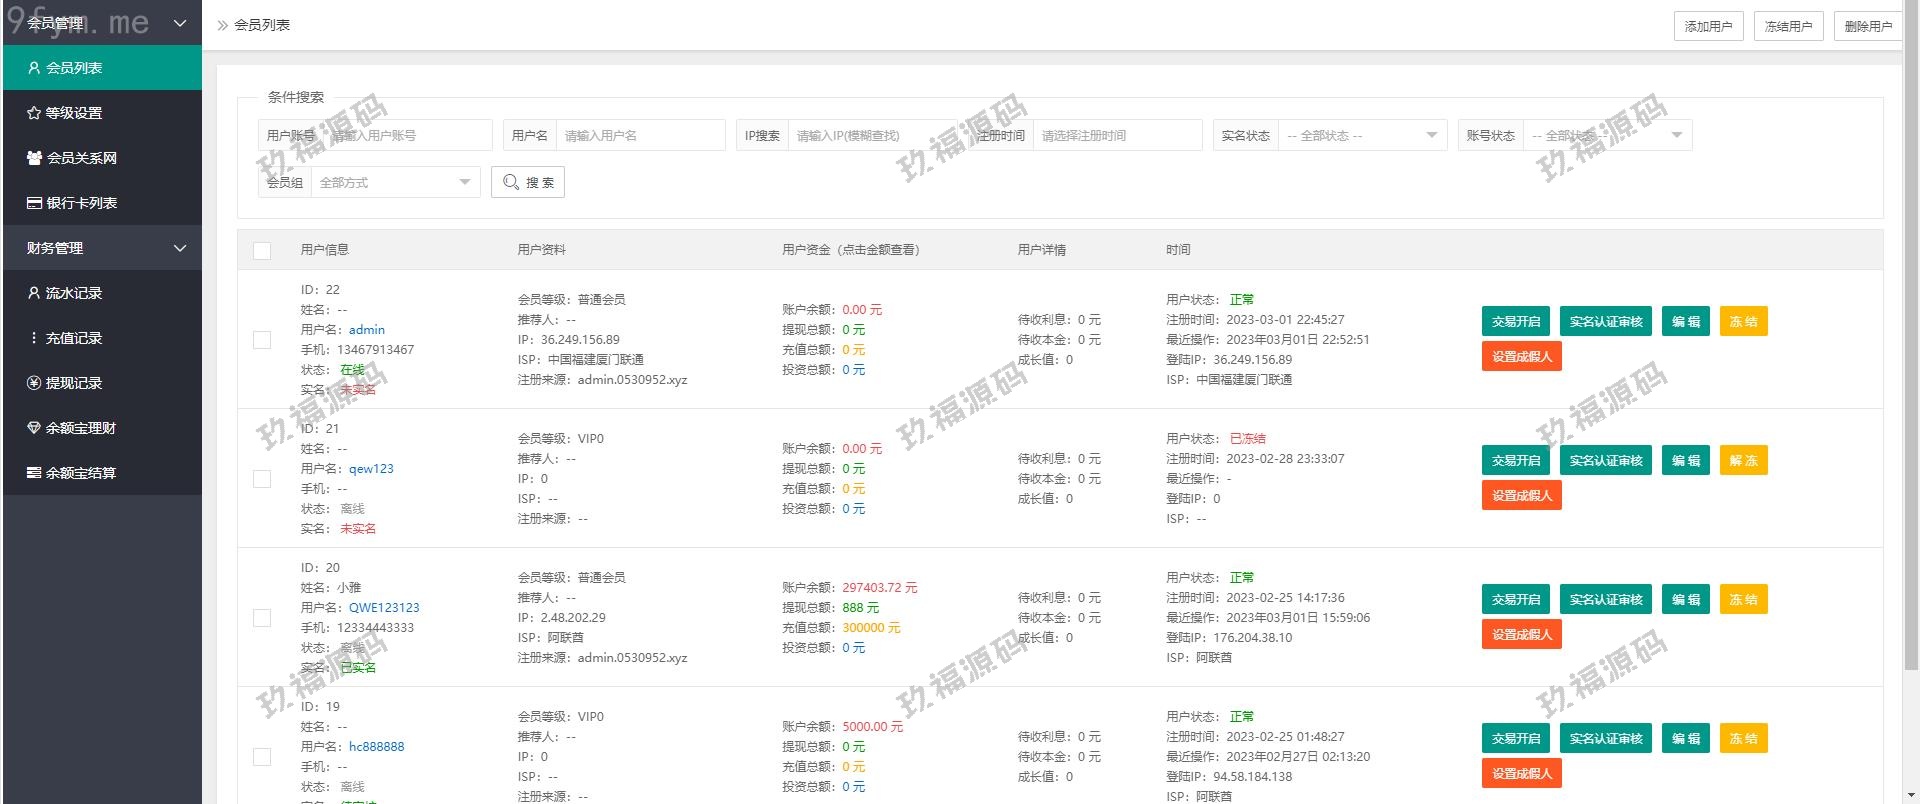The width and height of the screenshot is (1920, 804).
Task: Expand the 会员组 dropdown
Action: point(394,182)
